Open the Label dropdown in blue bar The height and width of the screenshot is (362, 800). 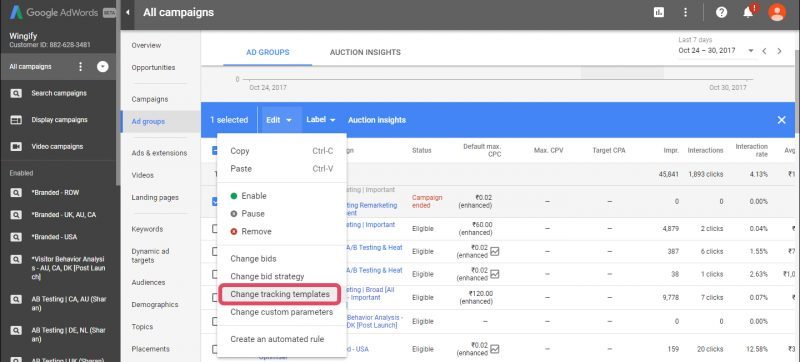pos(321,120)
